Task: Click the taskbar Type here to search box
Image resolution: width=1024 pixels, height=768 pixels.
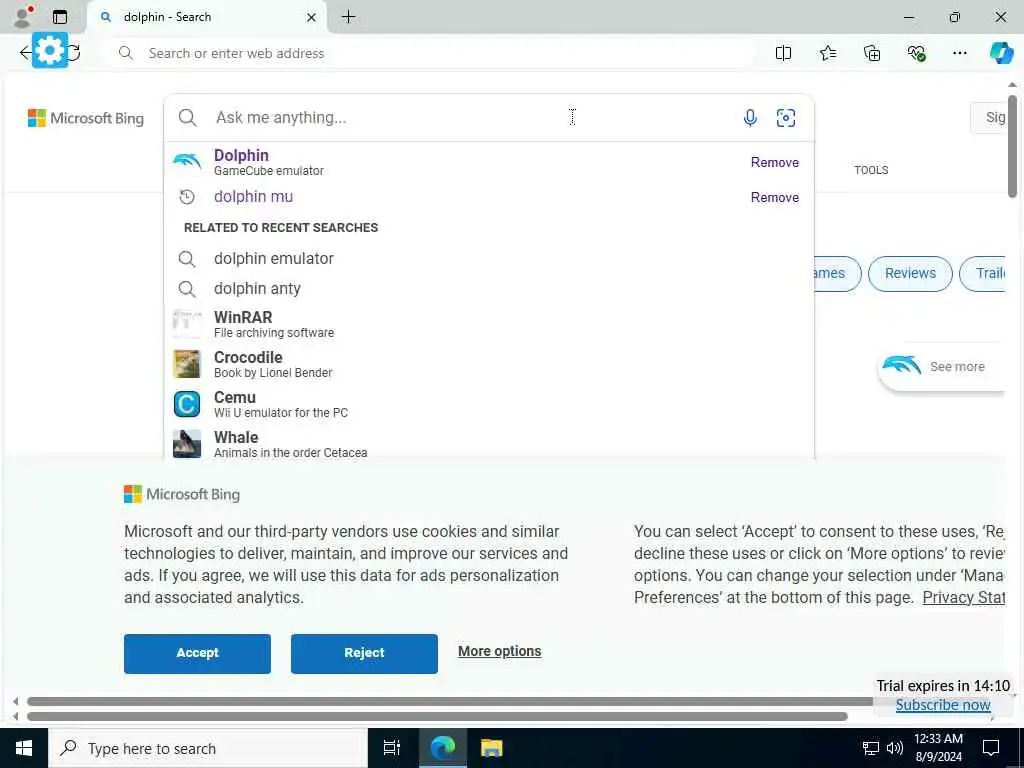Action: click(x=208, y=748)
